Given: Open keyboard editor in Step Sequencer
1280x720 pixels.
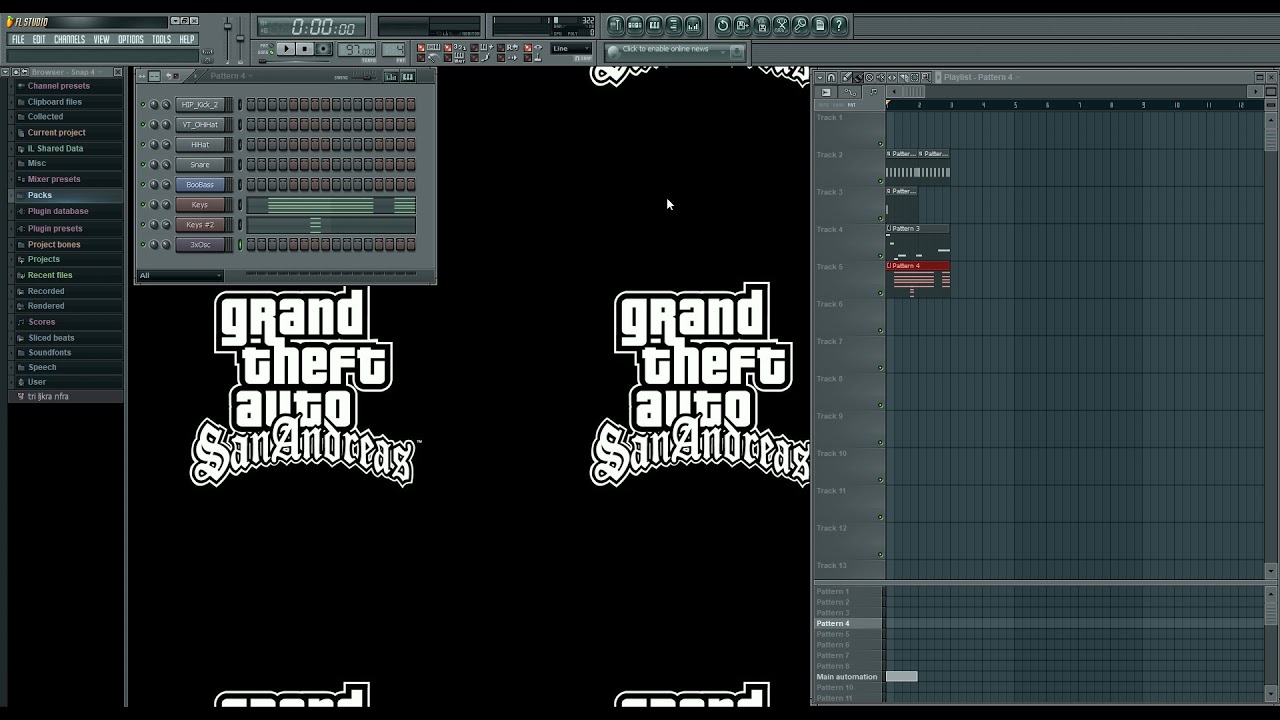Looking at the screenshot, I should [x=408, y=77].
